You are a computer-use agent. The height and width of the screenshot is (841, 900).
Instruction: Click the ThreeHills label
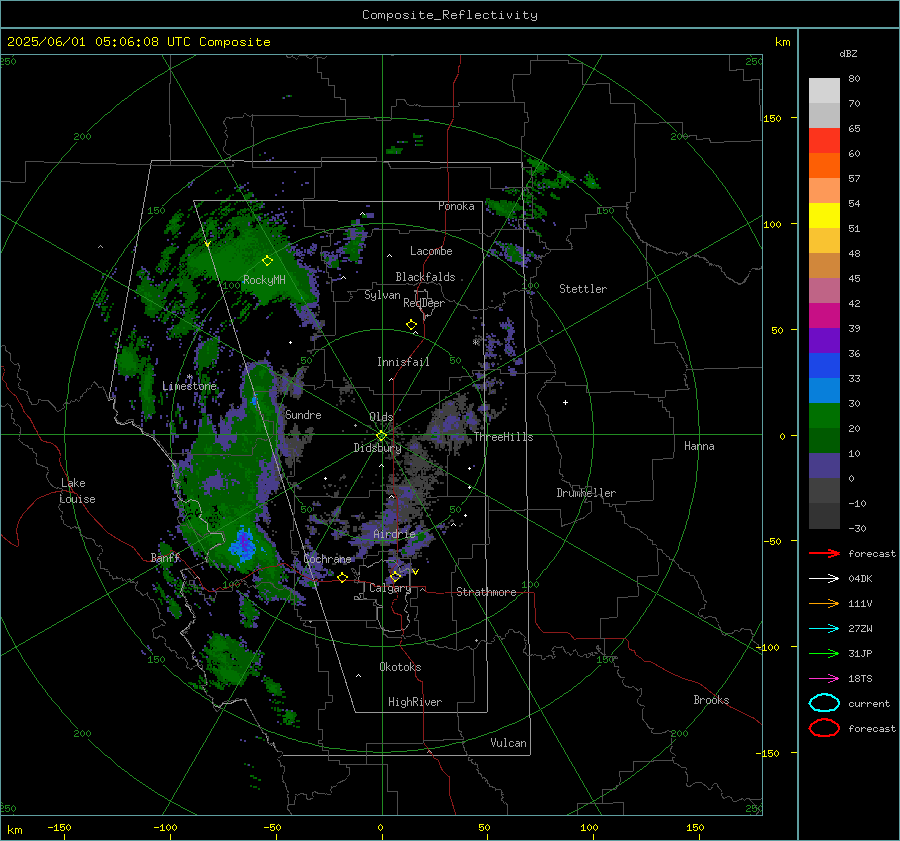pyautogui.click(x=503, y=437)
